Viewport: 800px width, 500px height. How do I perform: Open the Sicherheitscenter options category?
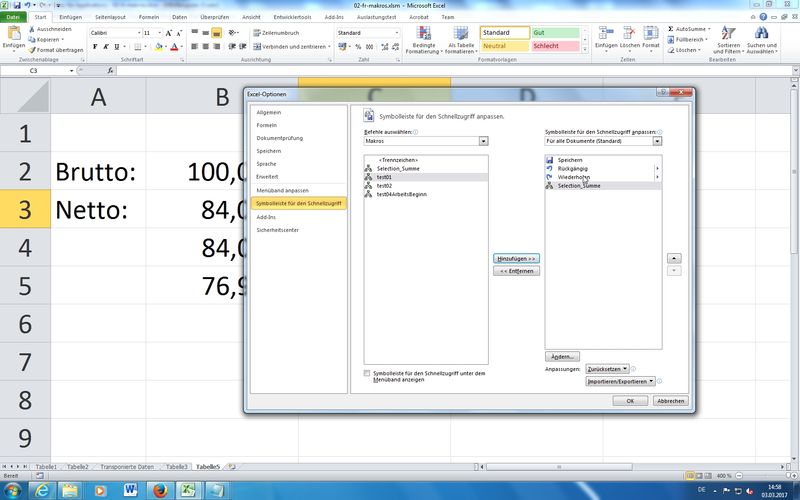[x=277, y=229]
